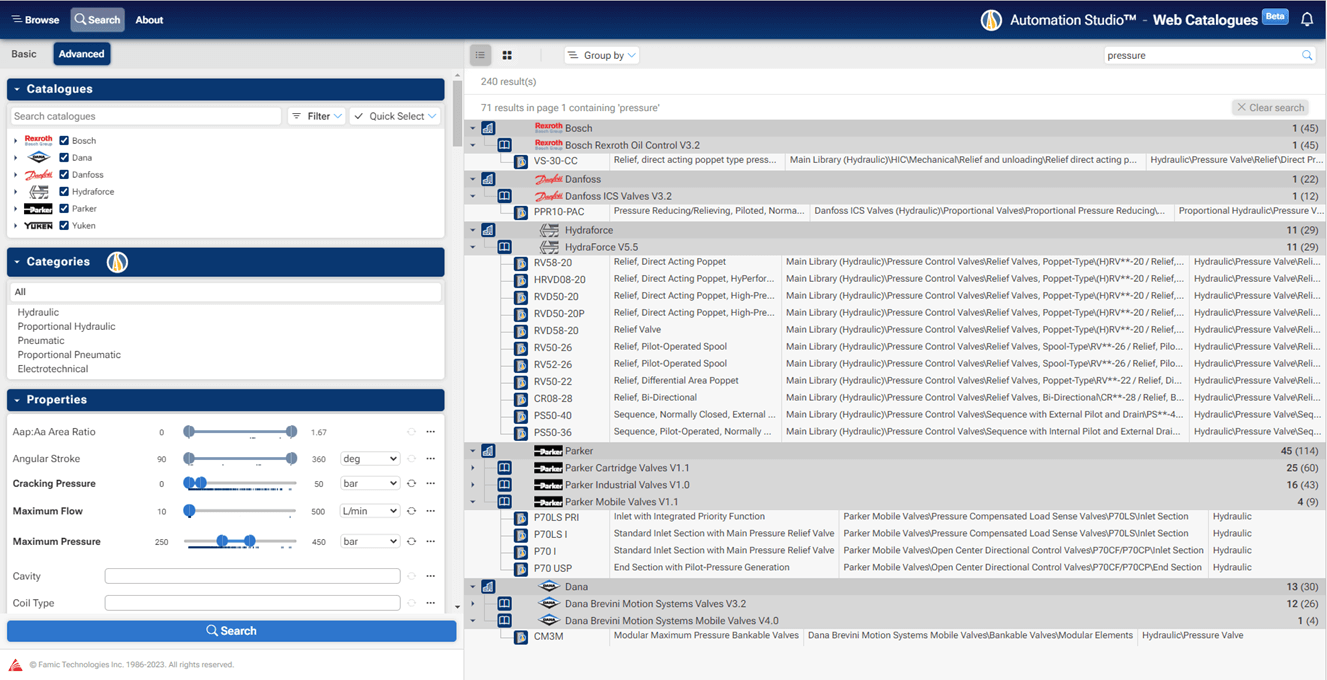The image size is (1327, 680).
Task: Switch to grid view icon
Action: (x=507, y=55)
